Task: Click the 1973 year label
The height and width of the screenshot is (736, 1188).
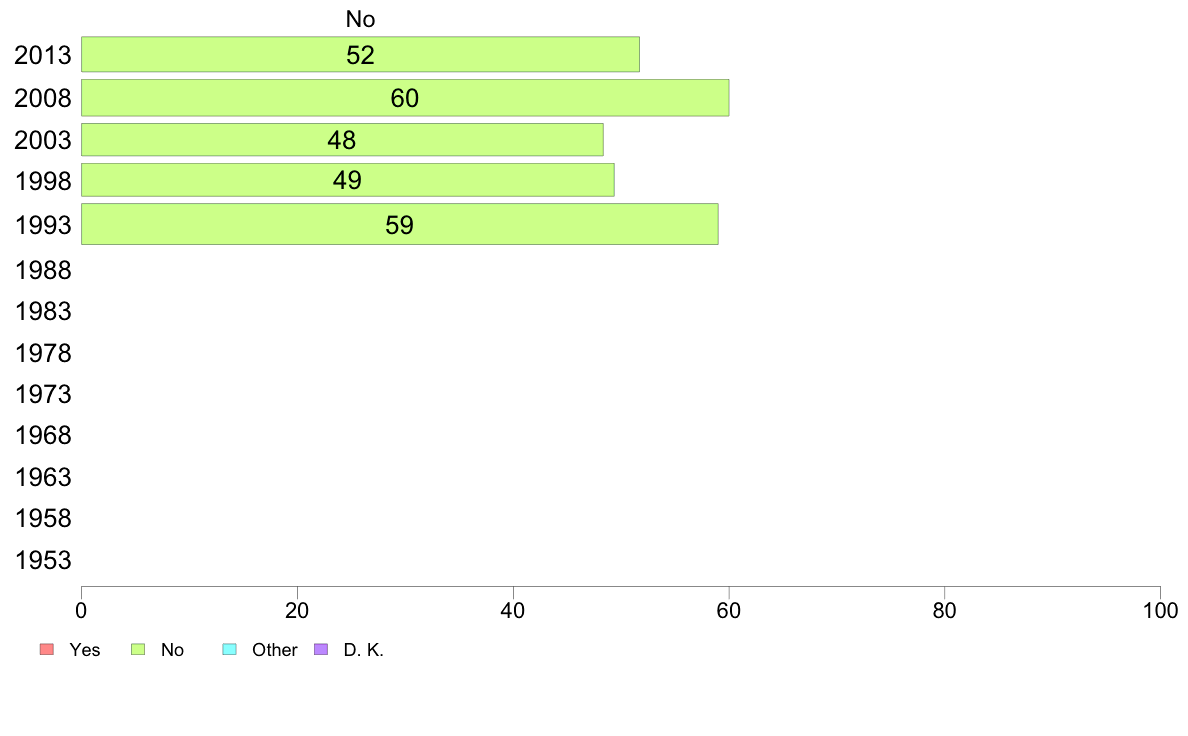Action: (x=43, y=395)
